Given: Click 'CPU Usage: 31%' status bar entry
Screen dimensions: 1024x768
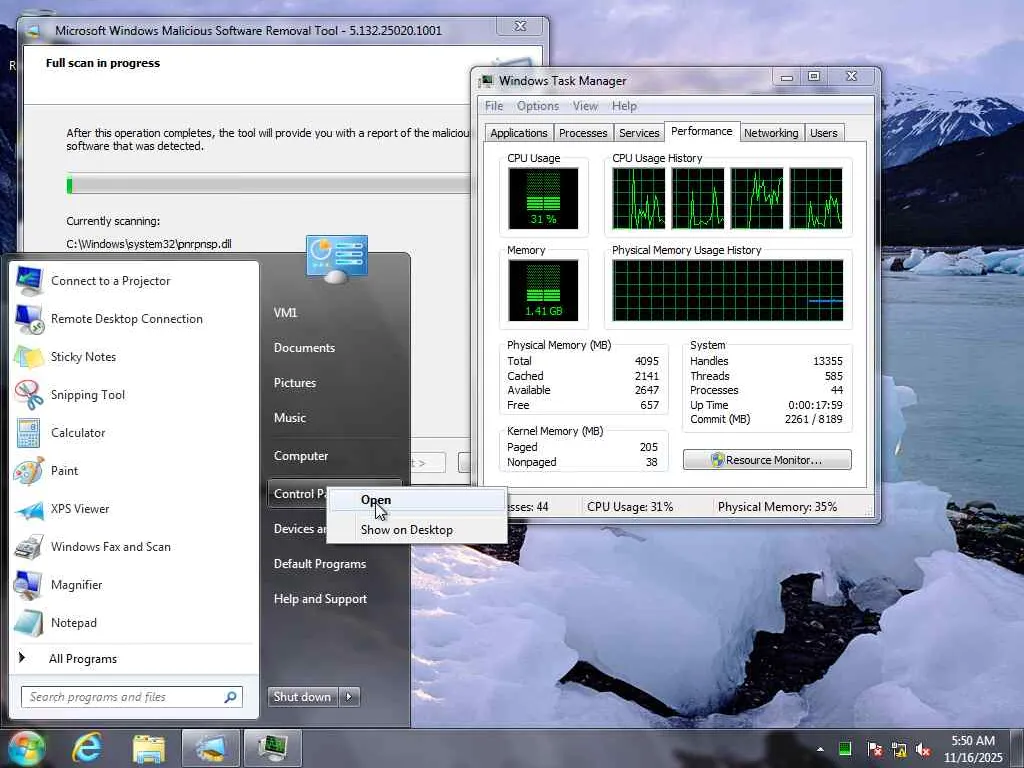Looking at the screenshot, I should coord(630,507).
